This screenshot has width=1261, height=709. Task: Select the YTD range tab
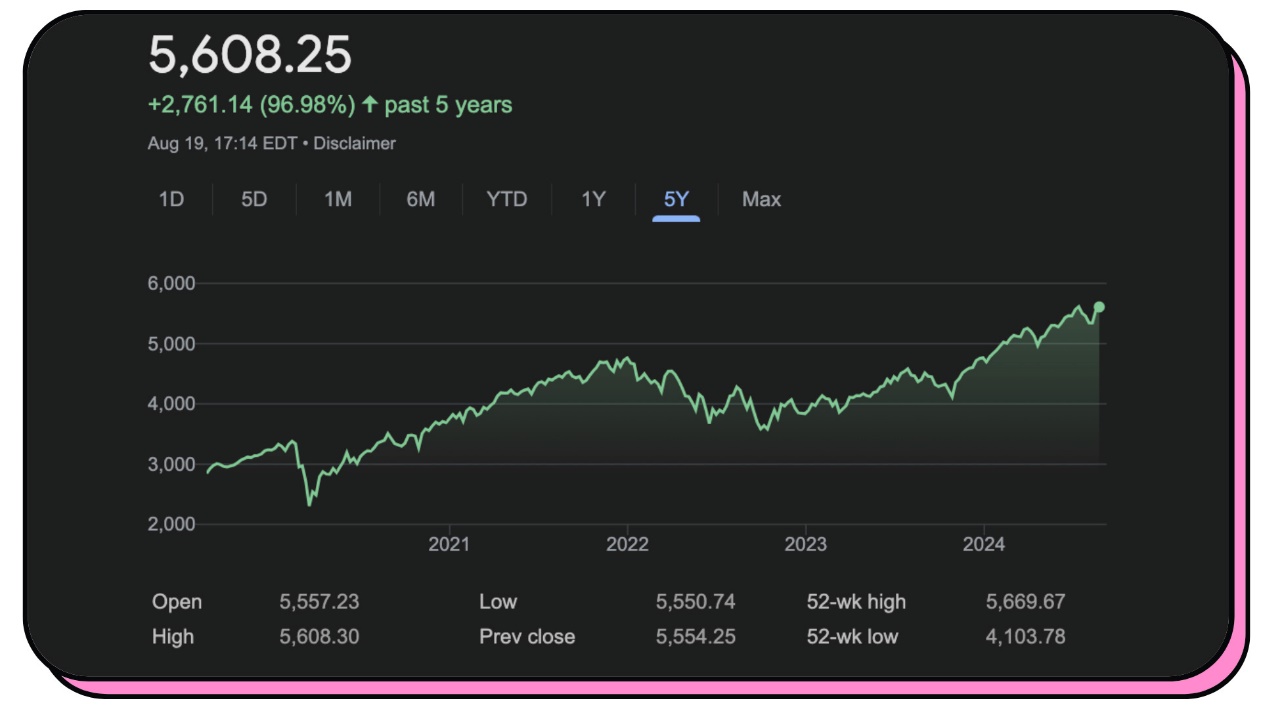[506, 199]
